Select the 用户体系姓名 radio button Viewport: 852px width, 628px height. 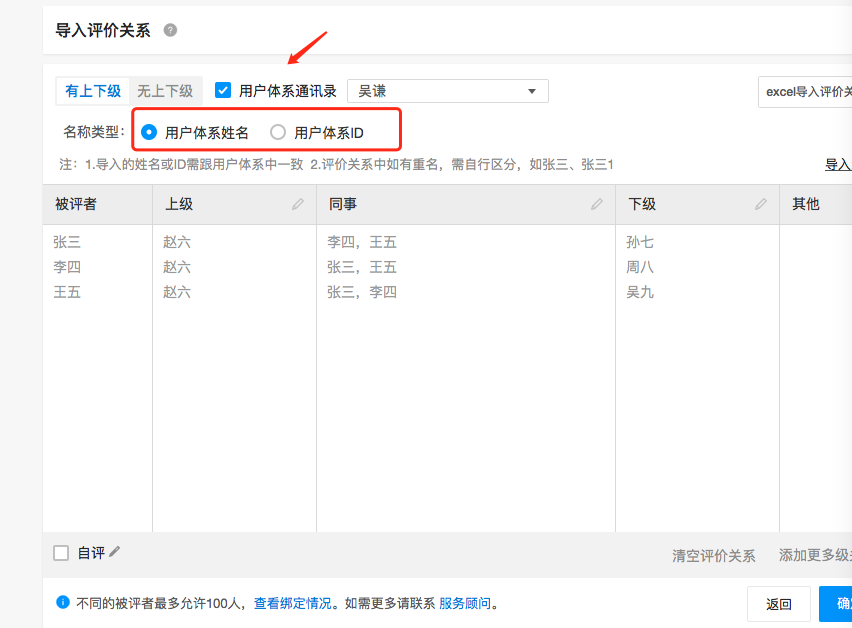[x=149, y=132]
